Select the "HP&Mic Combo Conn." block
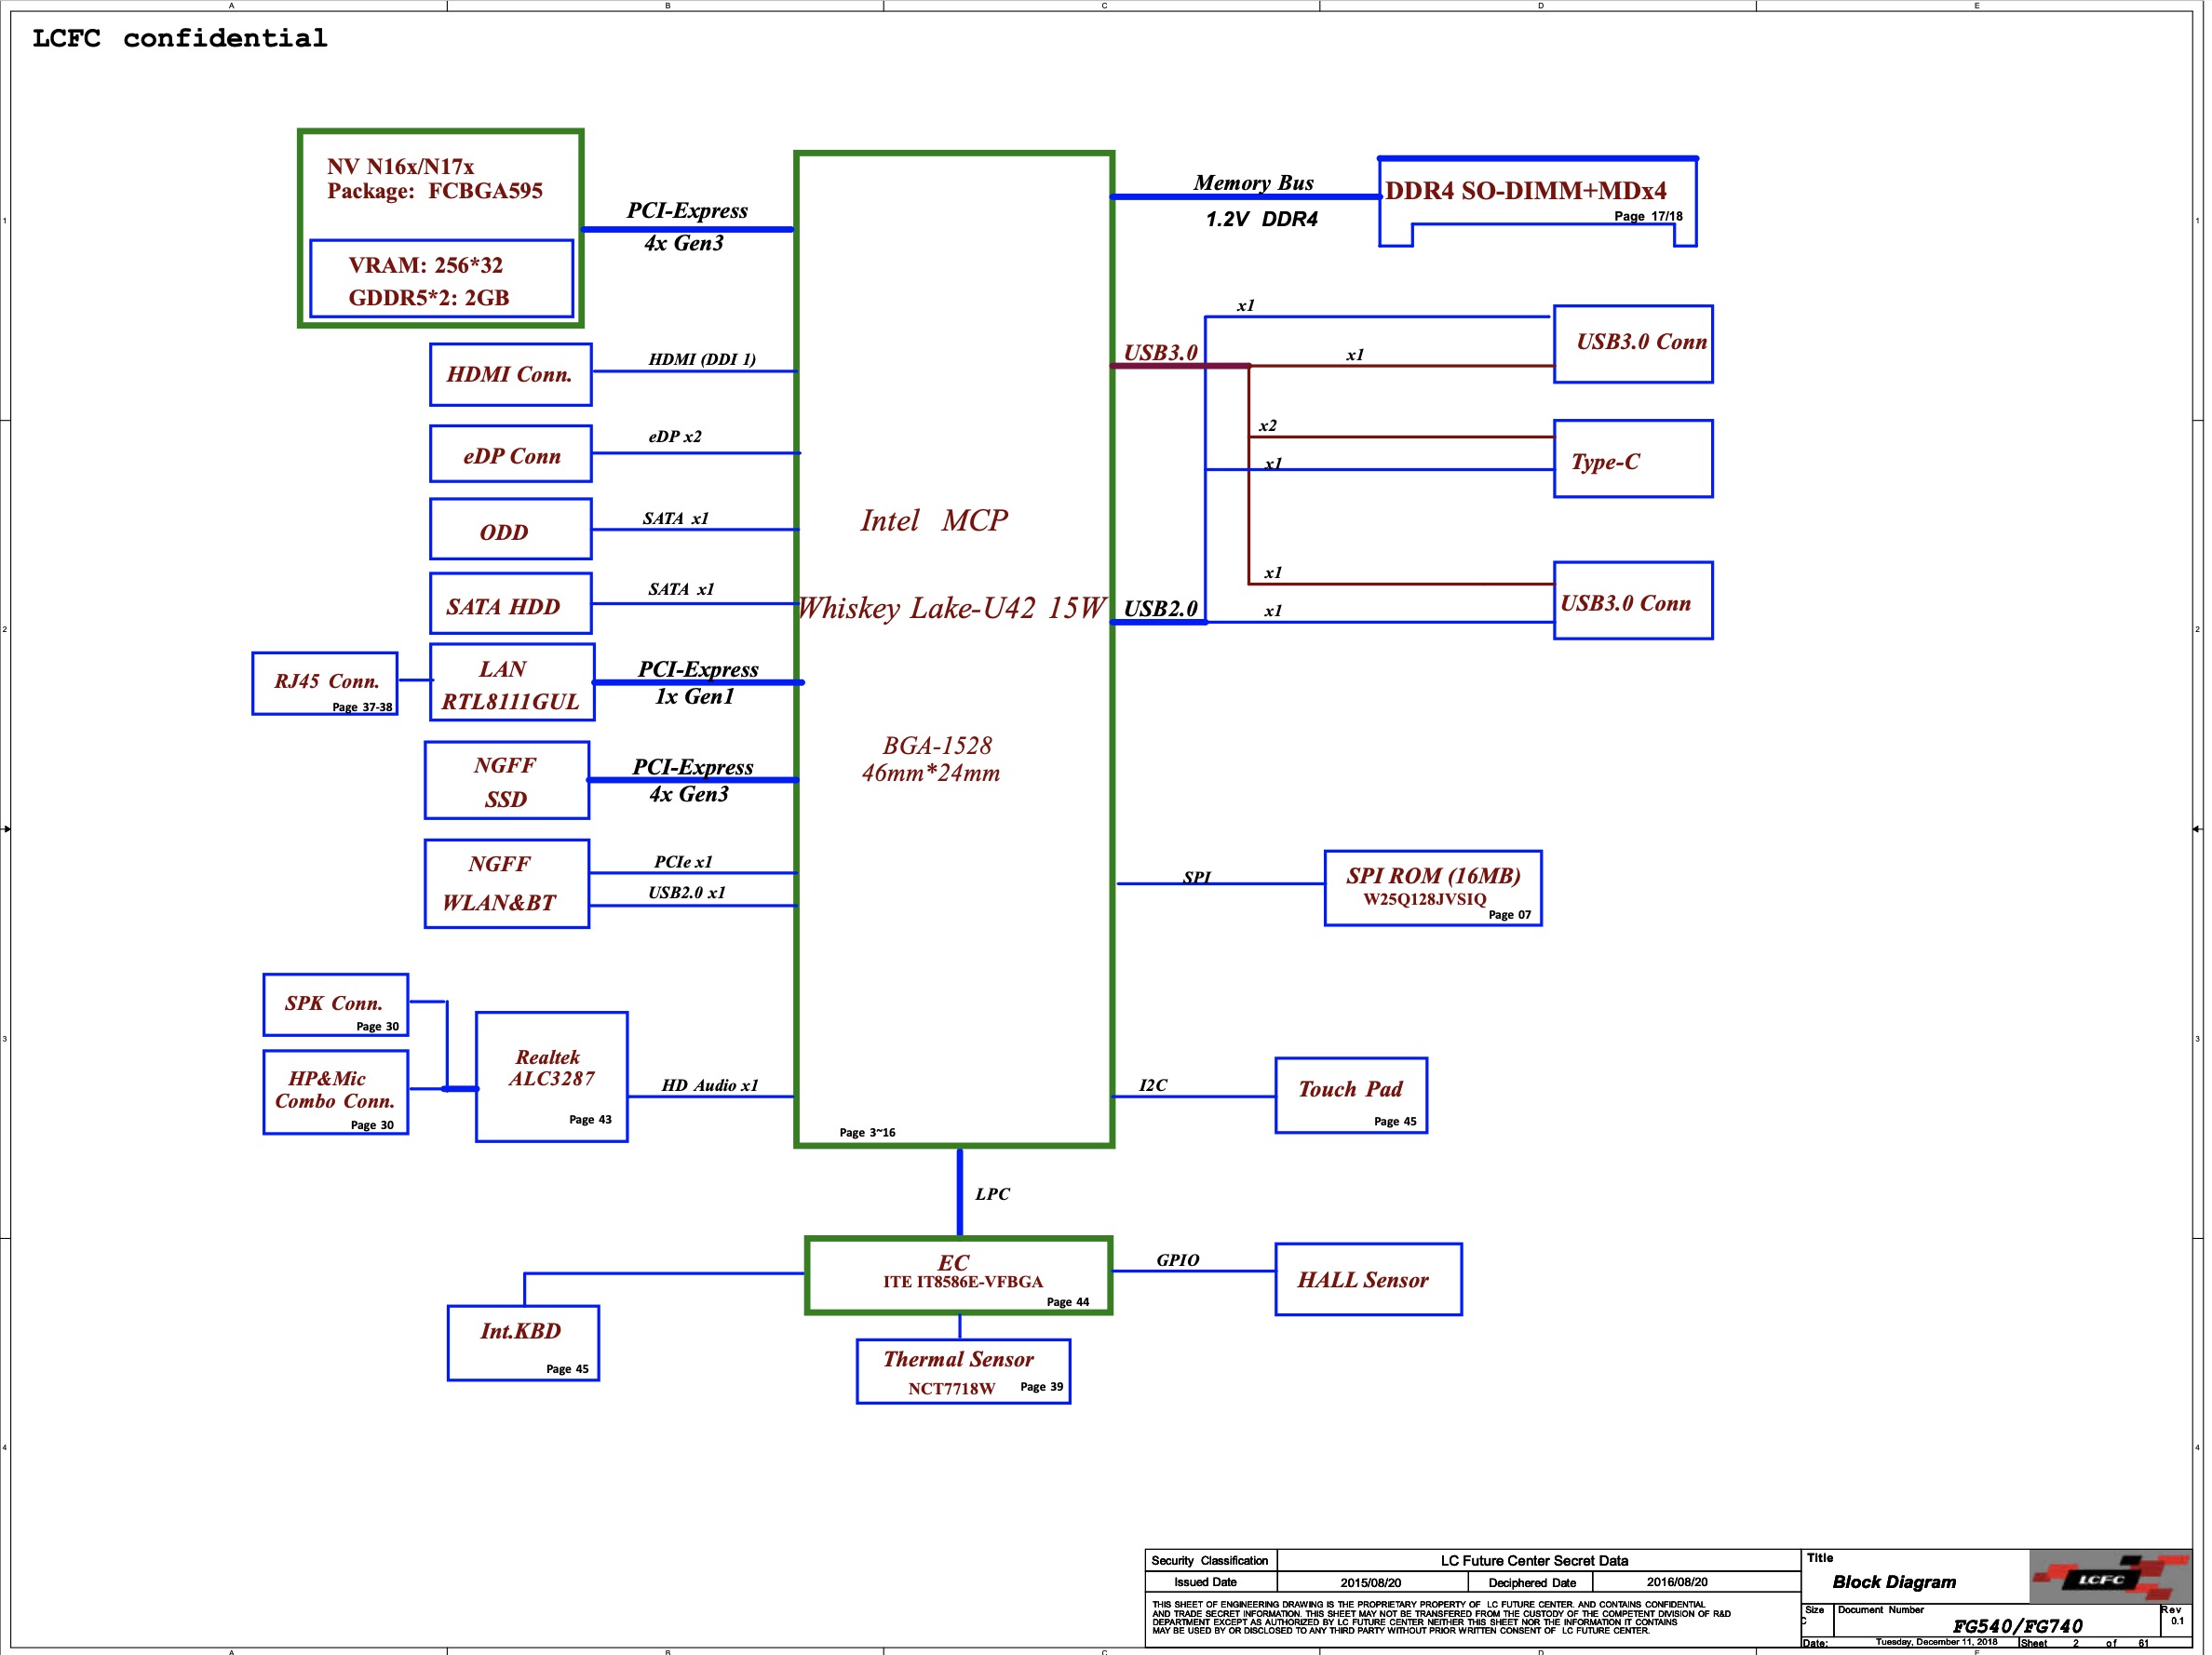The image size is (2212, 1655). click(x=336, y=1092)
